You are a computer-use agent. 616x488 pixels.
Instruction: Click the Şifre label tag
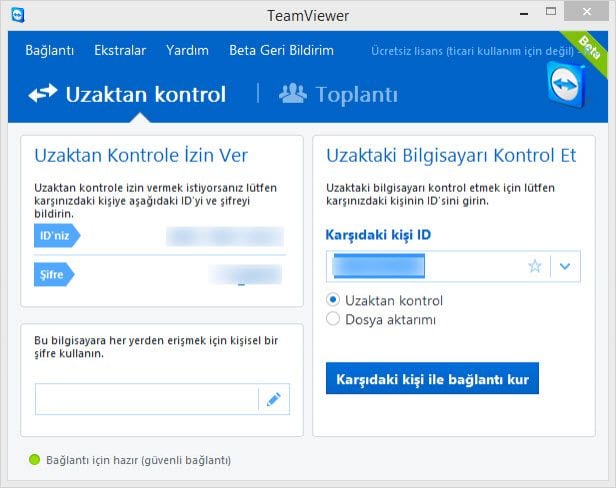coord(54,274)
